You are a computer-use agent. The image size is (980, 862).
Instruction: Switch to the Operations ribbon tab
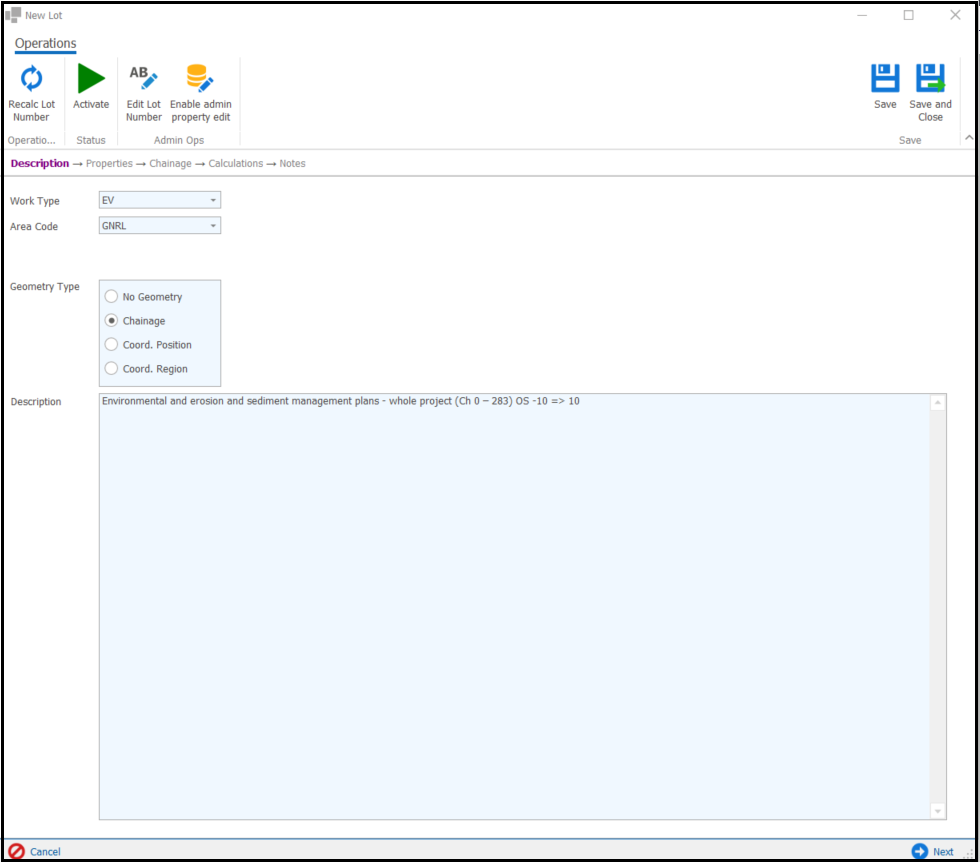tap(45, 44)
